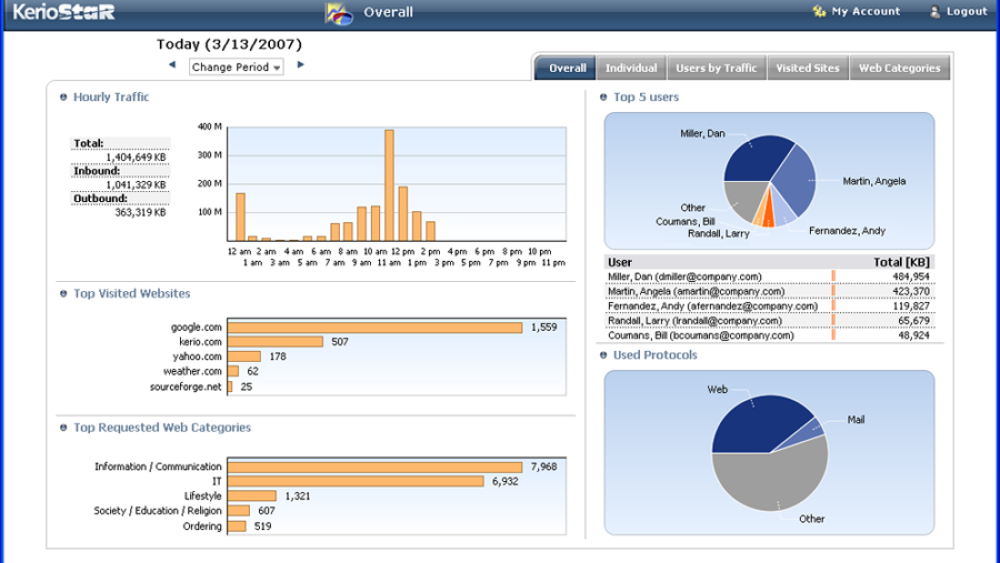The width and height of the screenshot is (1000, 563).
Task: Collapse the Hourly Traffic section
Action: (x=64, y=97)
